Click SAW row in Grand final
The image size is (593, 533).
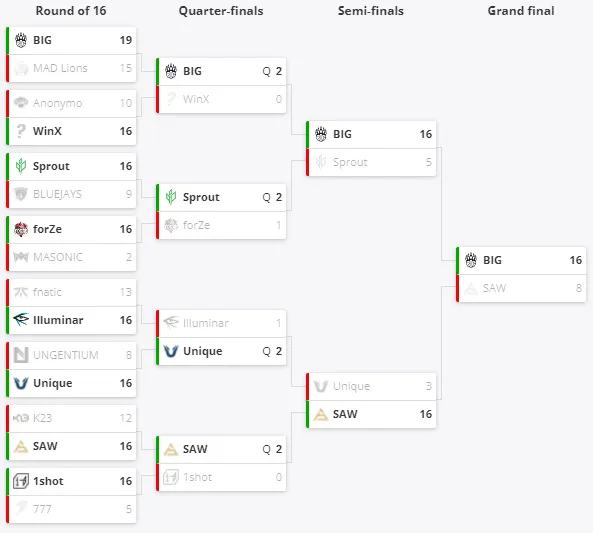pyautogui.click(x=521, y=288)
